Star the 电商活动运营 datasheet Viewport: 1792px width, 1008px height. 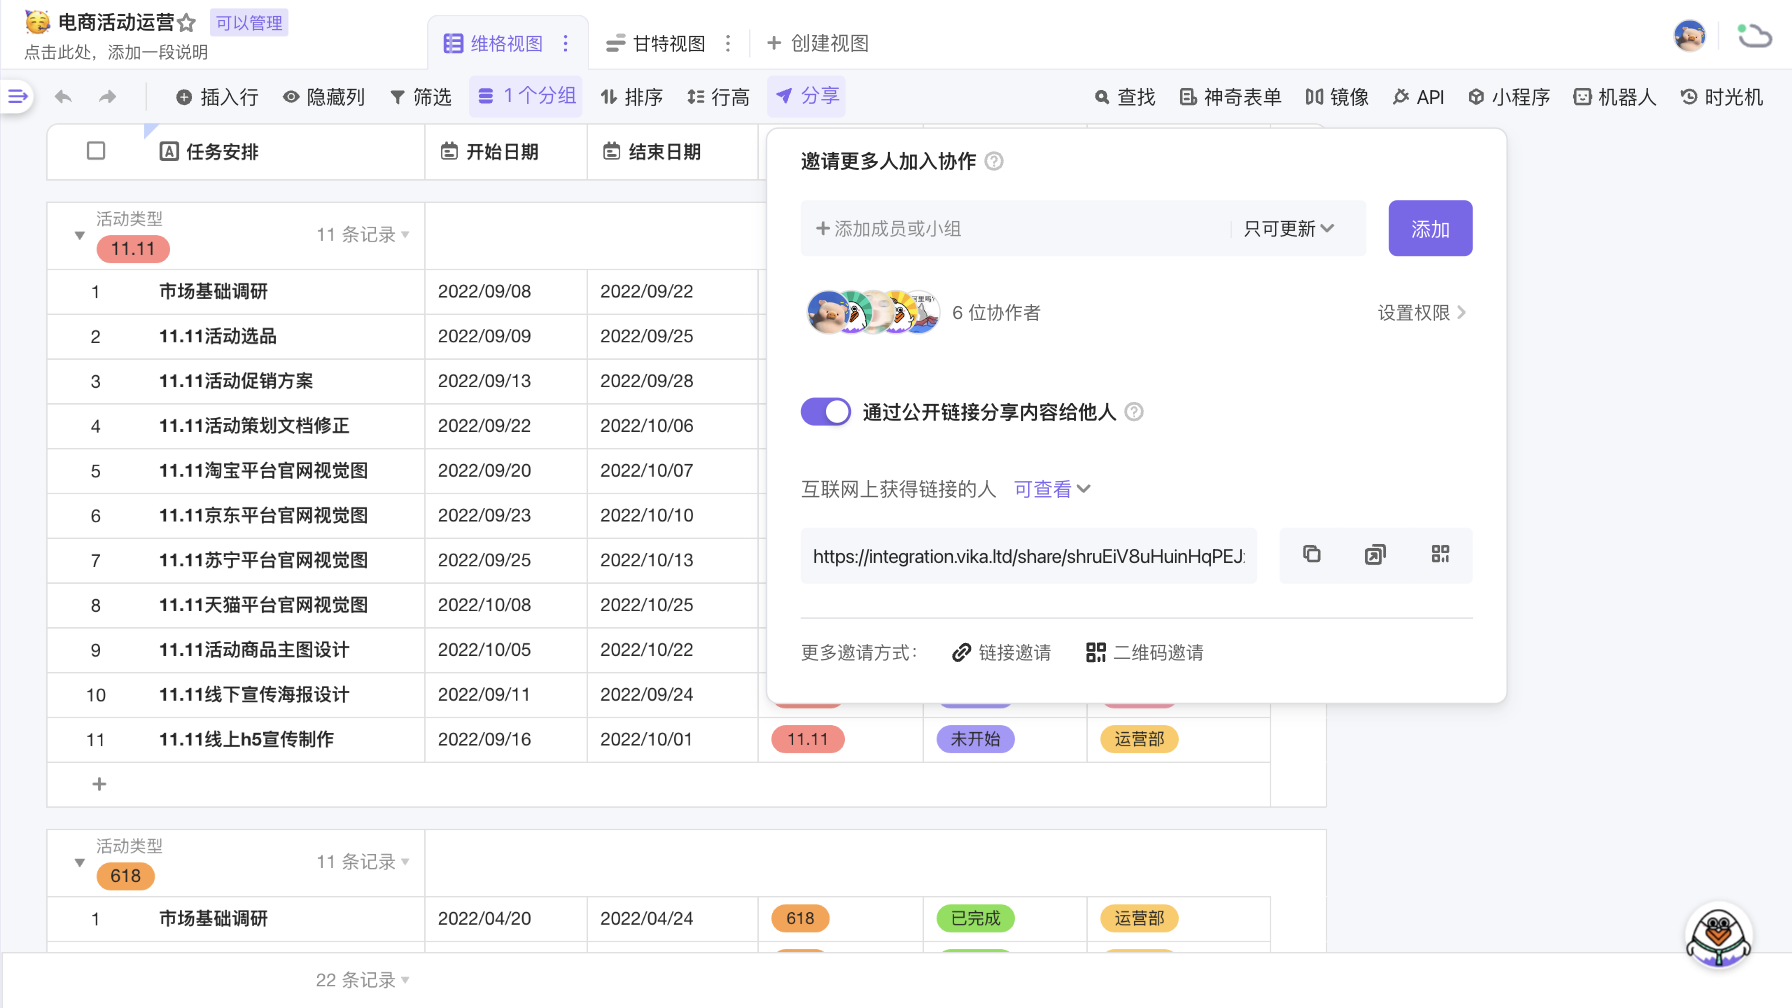187,22
